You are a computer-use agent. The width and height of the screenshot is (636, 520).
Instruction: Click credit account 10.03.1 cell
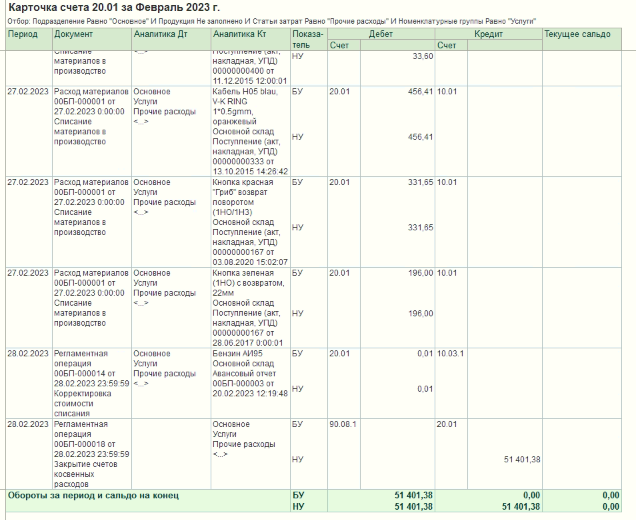click(x=450, y=353)
